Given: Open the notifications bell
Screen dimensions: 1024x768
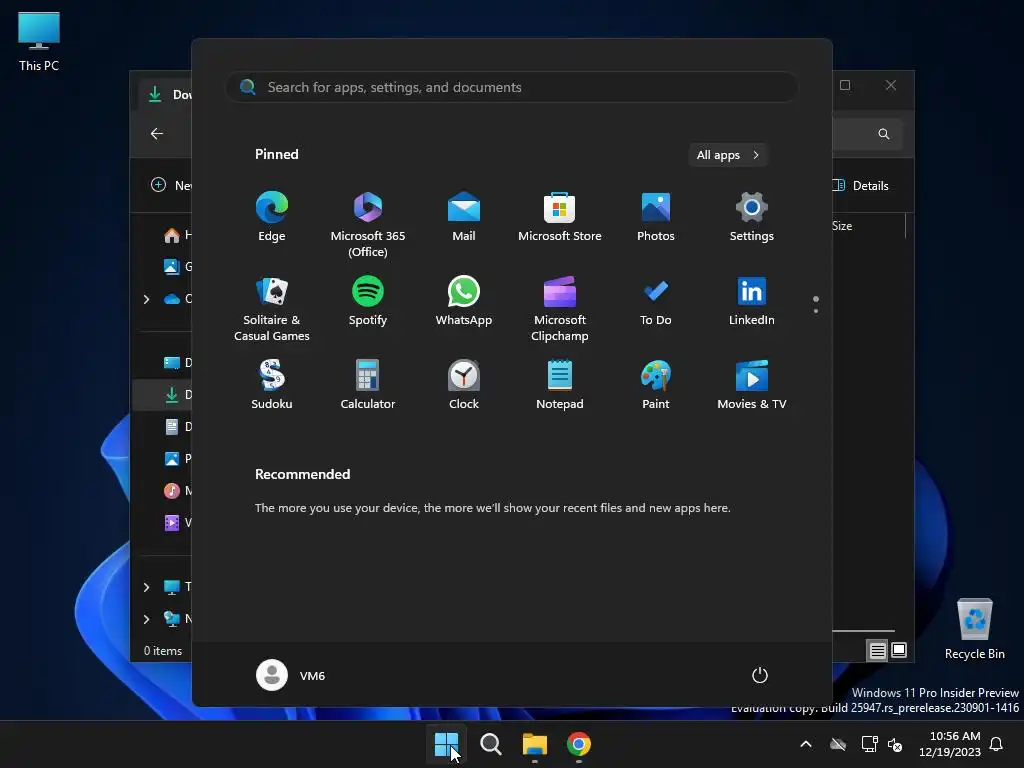Looking at the screenshot, I should coord(997,744).
